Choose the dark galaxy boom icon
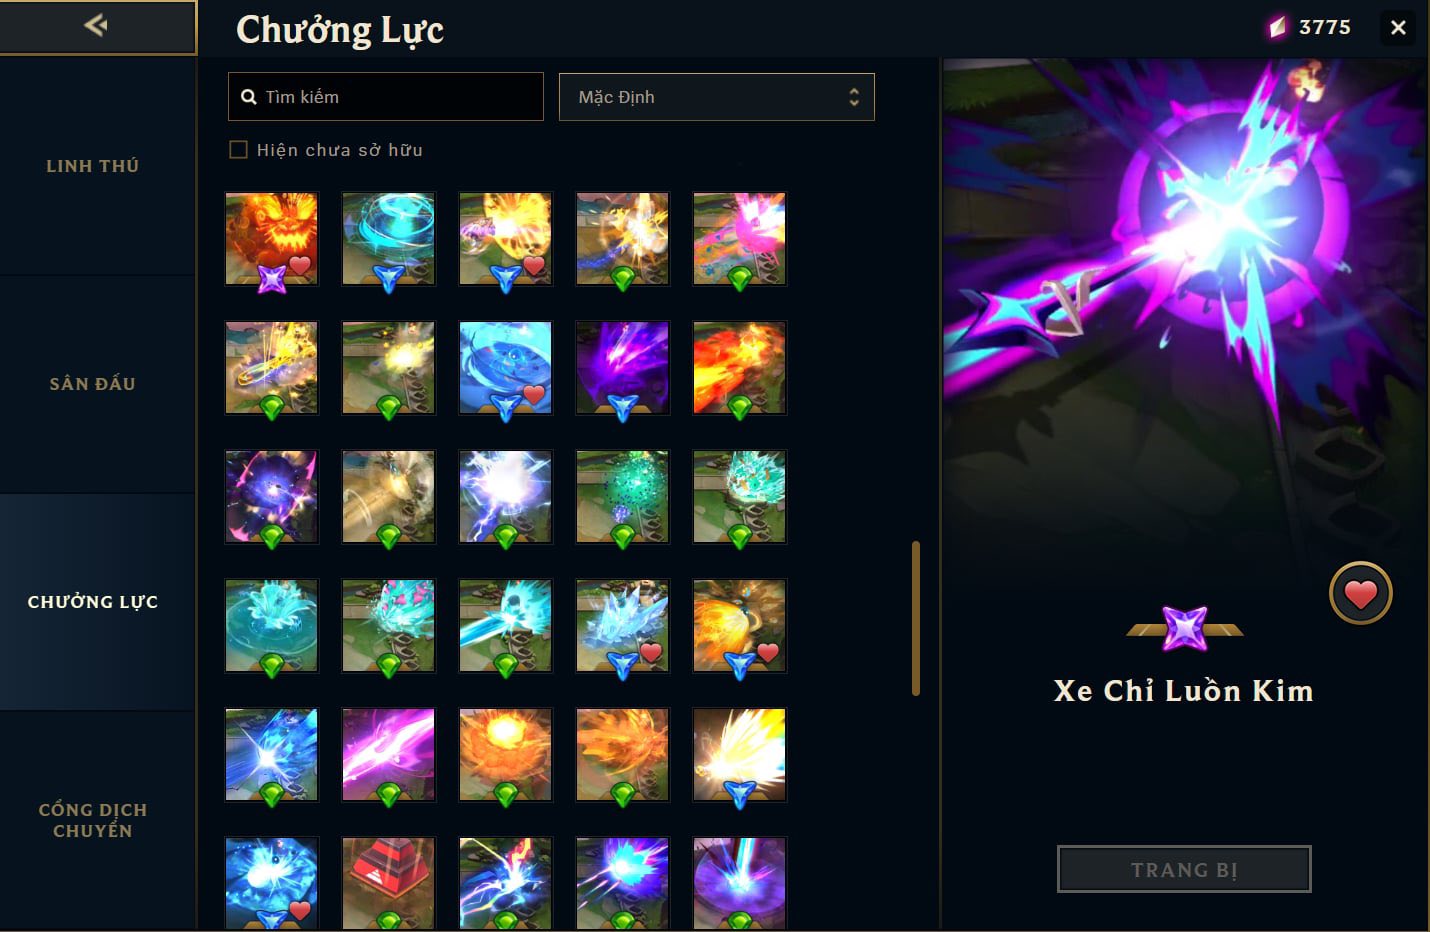The width and height of the screenshot is (1430, 932). point(272,497)
